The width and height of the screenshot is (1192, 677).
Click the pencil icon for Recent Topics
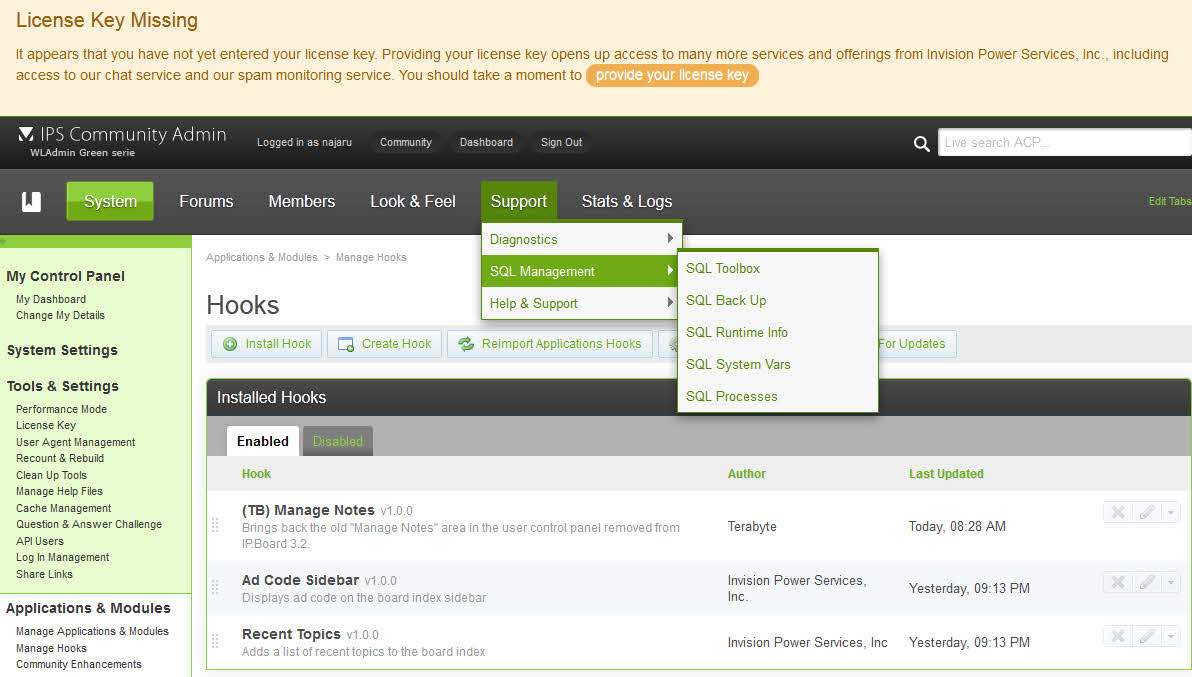pos(1147,636)
